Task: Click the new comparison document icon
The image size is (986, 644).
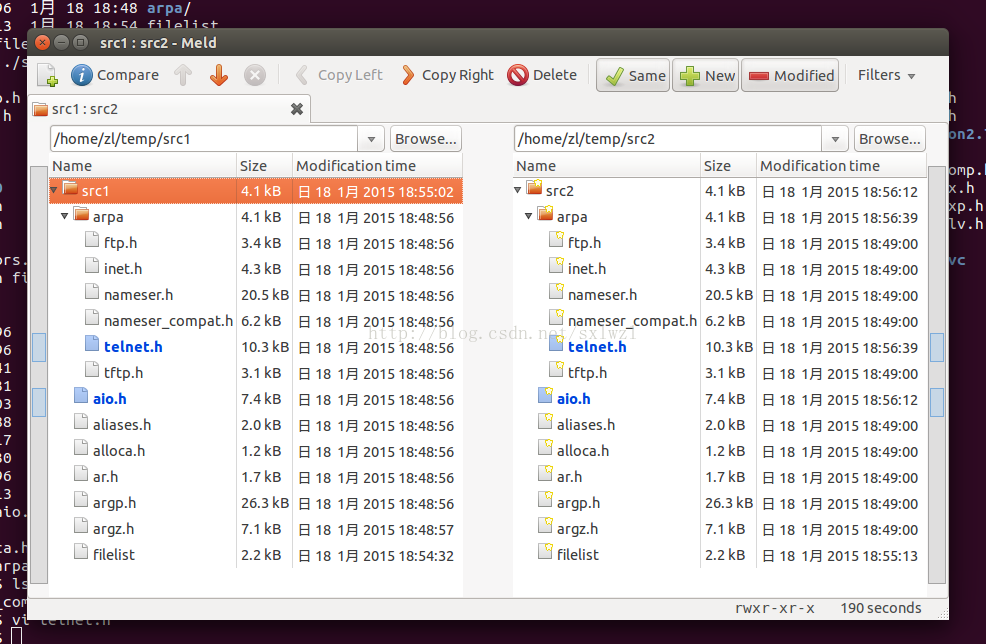Action: point(48,75)
